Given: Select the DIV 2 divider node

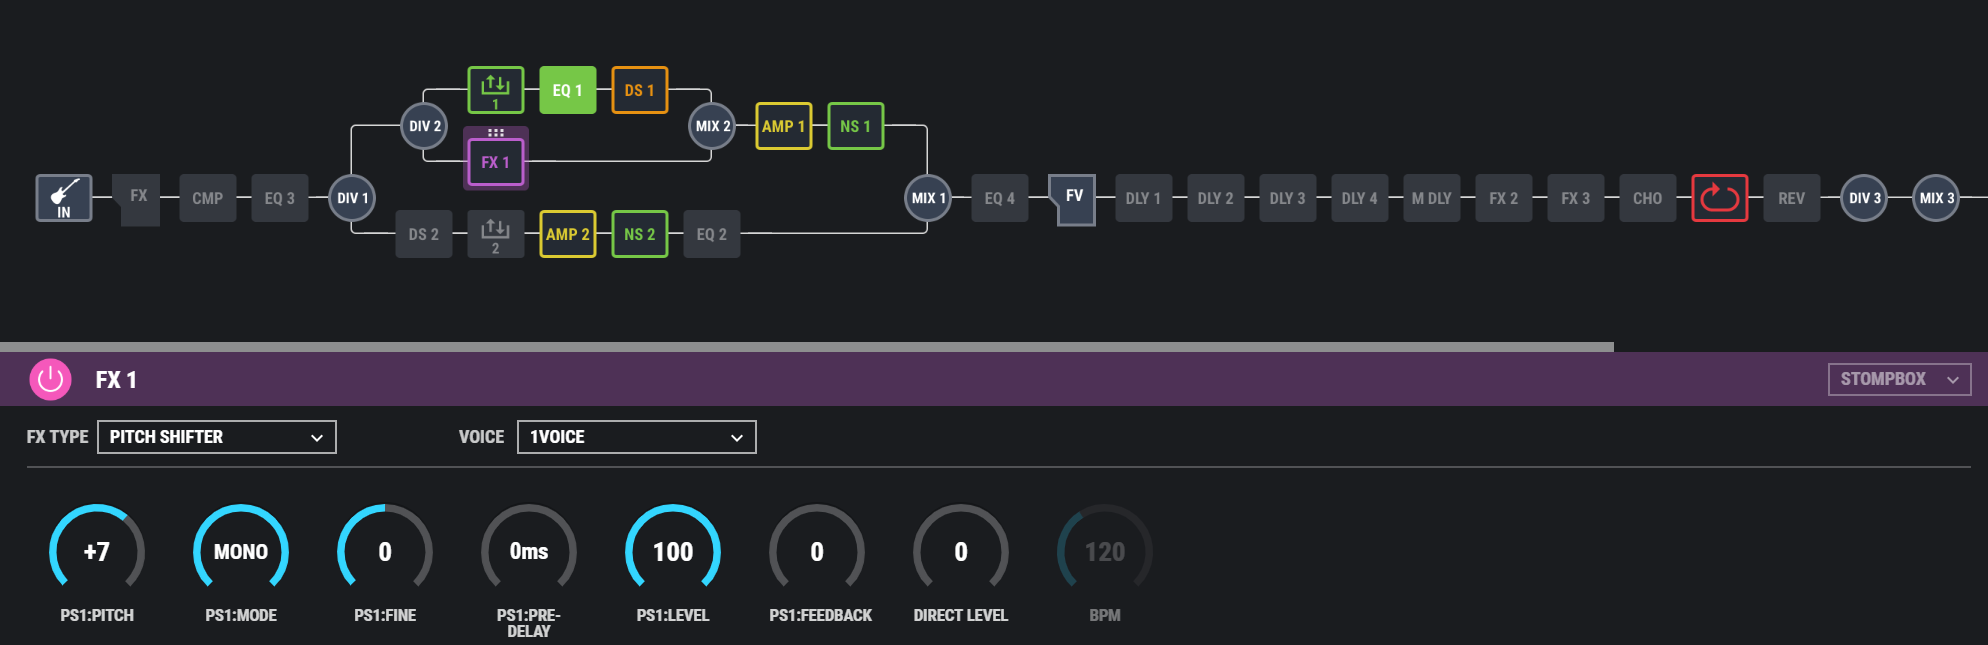Looking at the screenshot, I should (x=424, y=126).
